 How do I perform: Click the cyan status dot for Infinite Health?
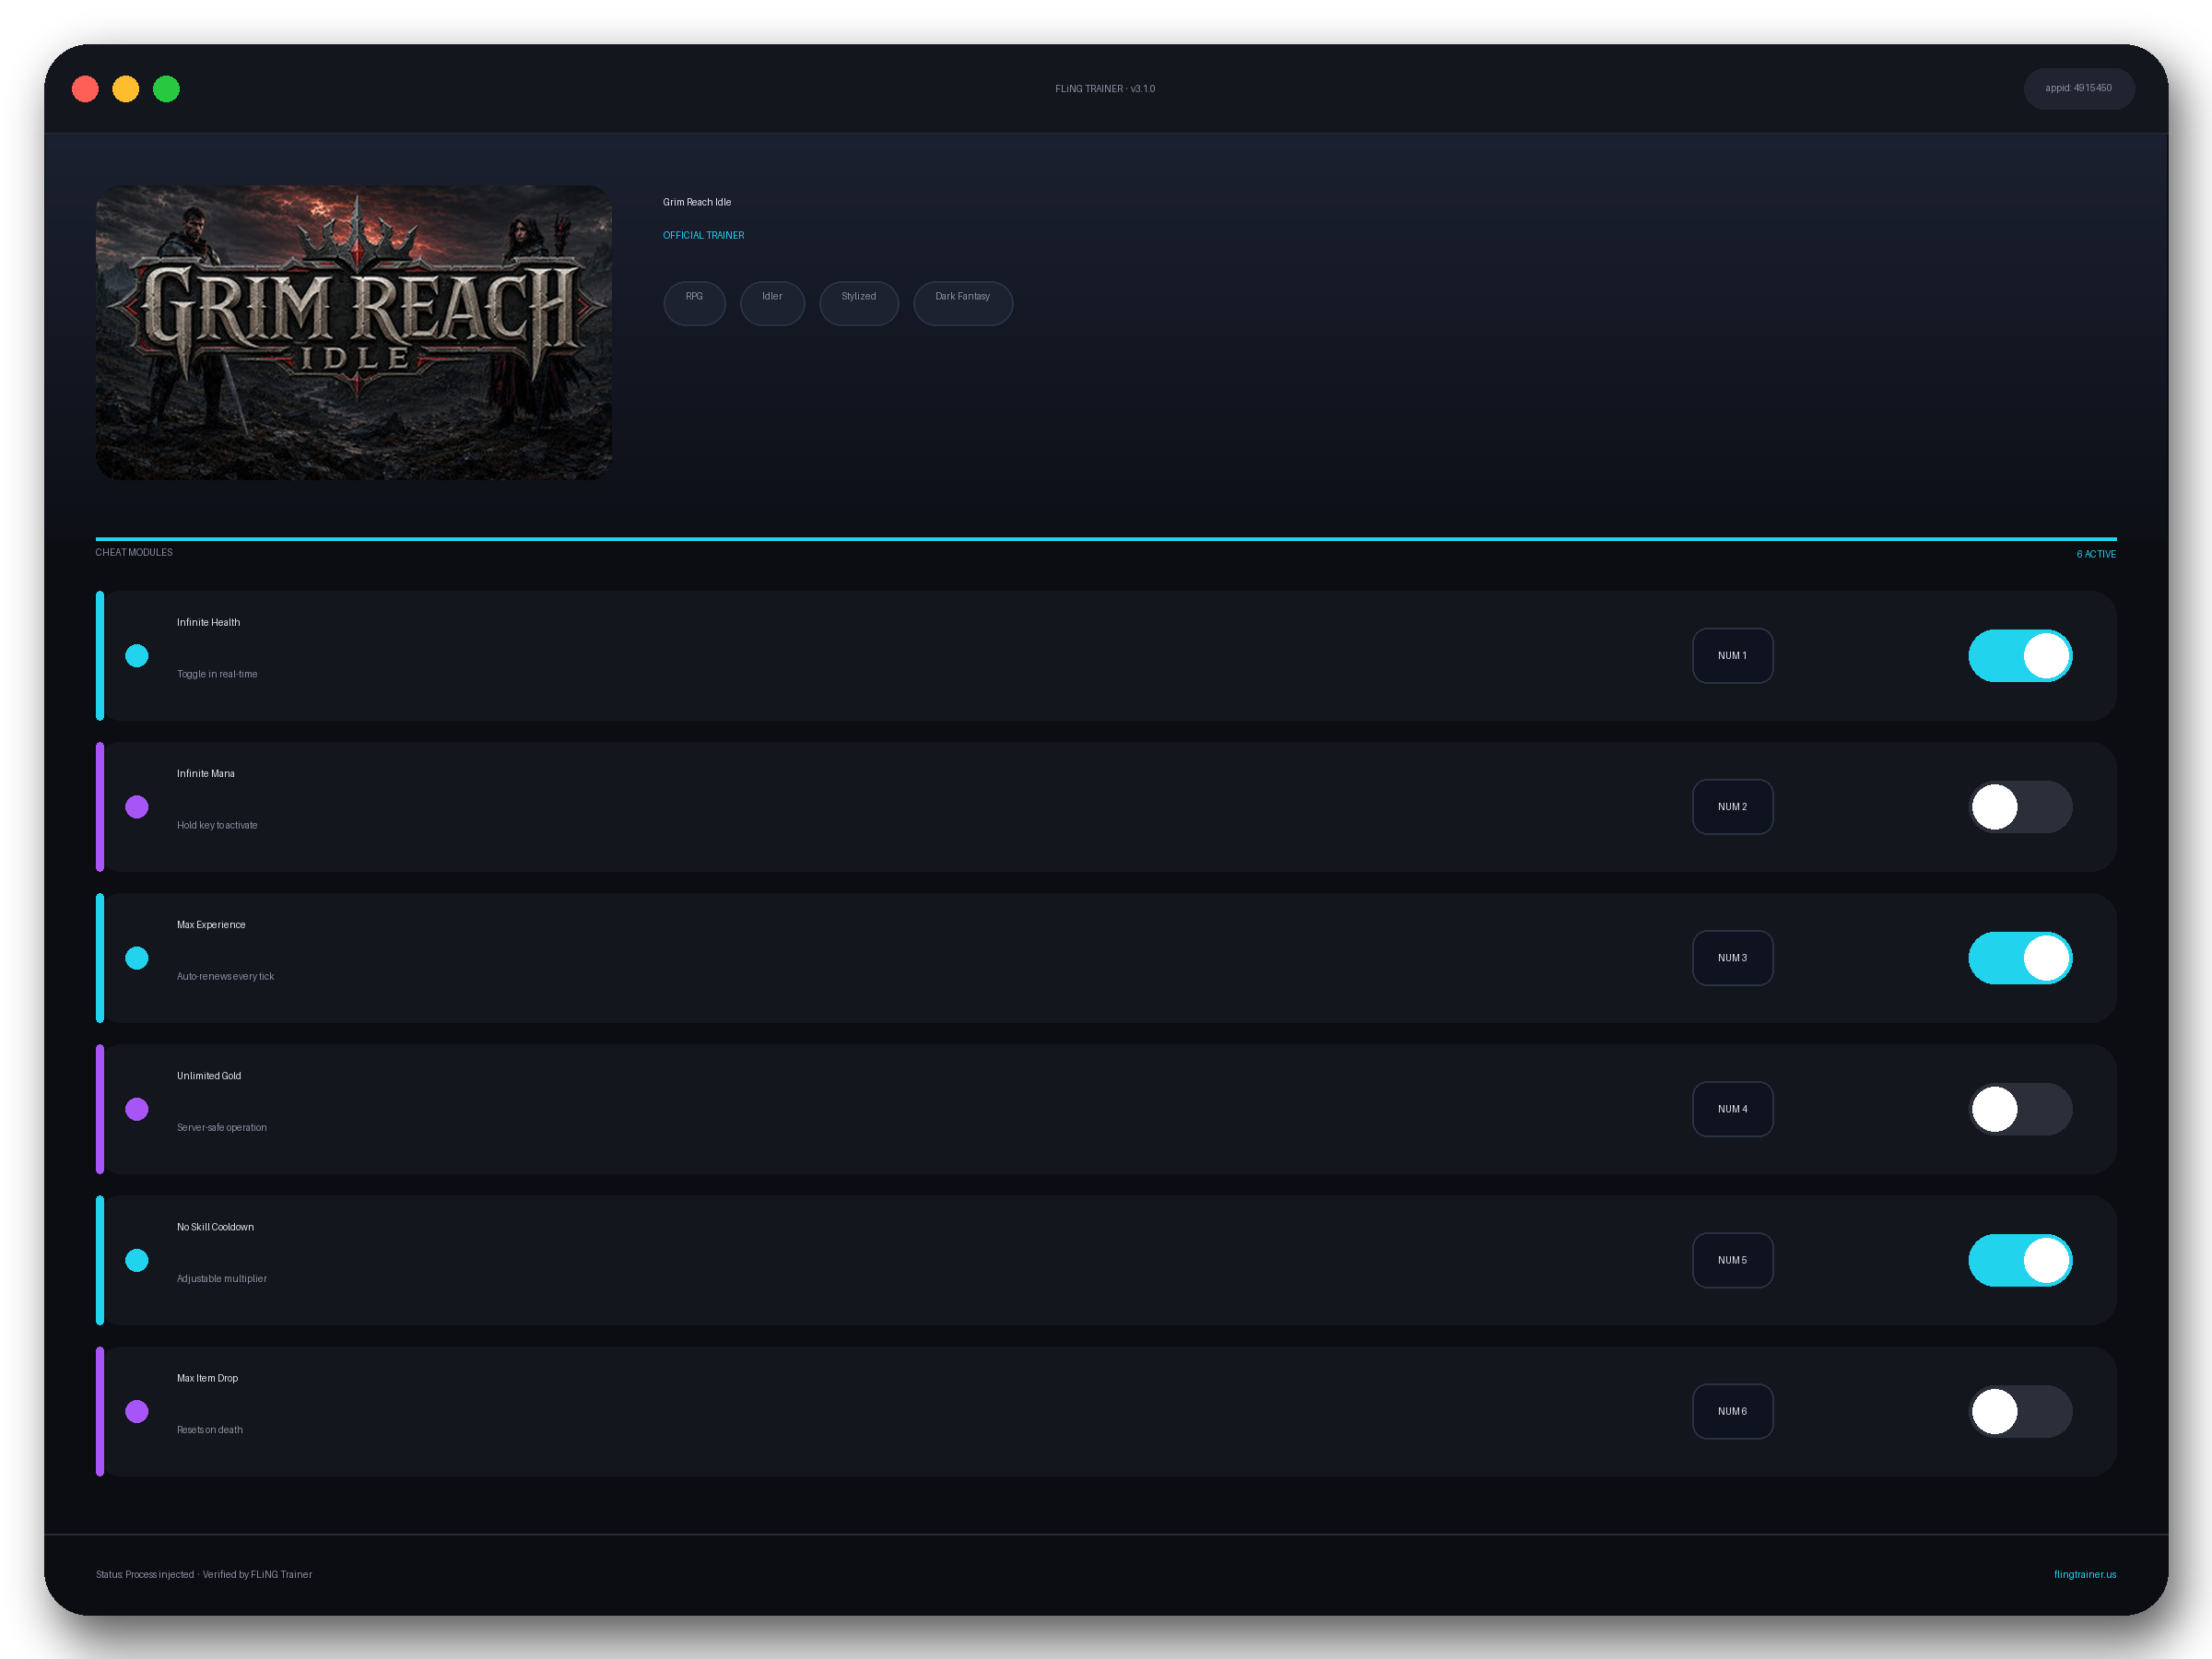pyautogui.click(x=137, y=656)
